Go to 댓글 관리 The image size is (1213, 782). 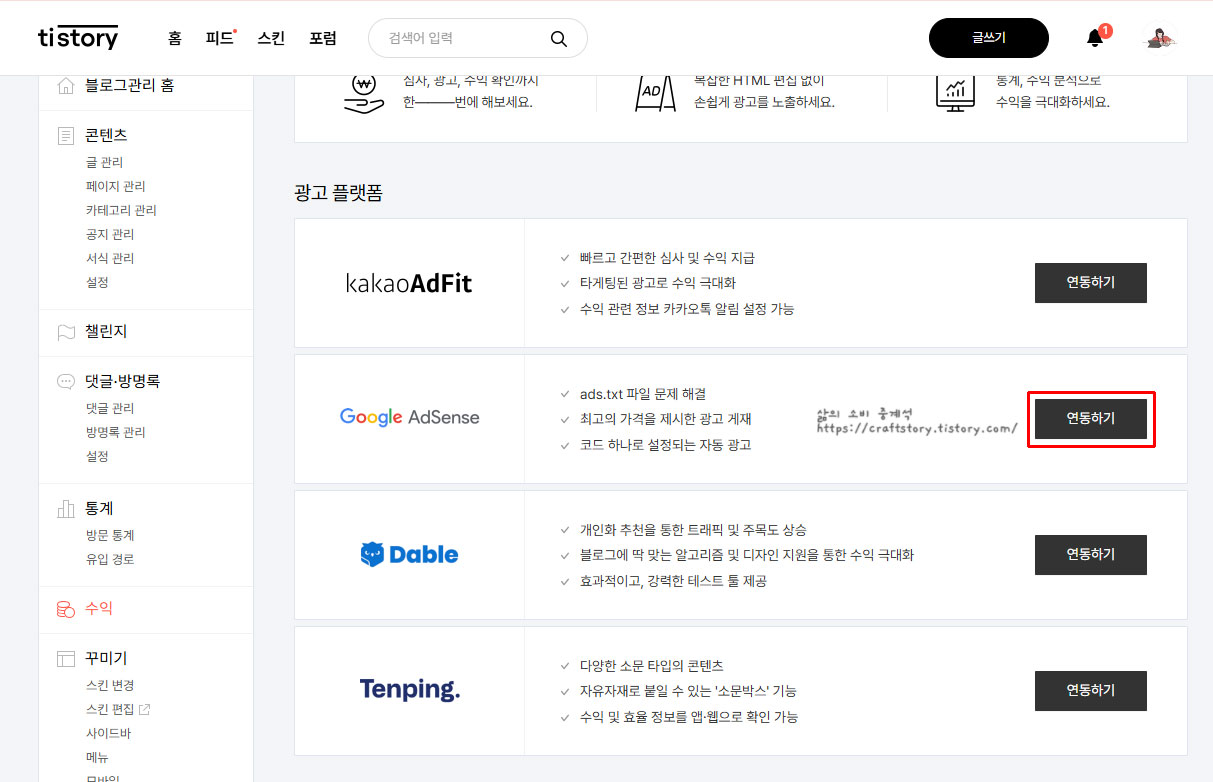[x=110, y=408]
